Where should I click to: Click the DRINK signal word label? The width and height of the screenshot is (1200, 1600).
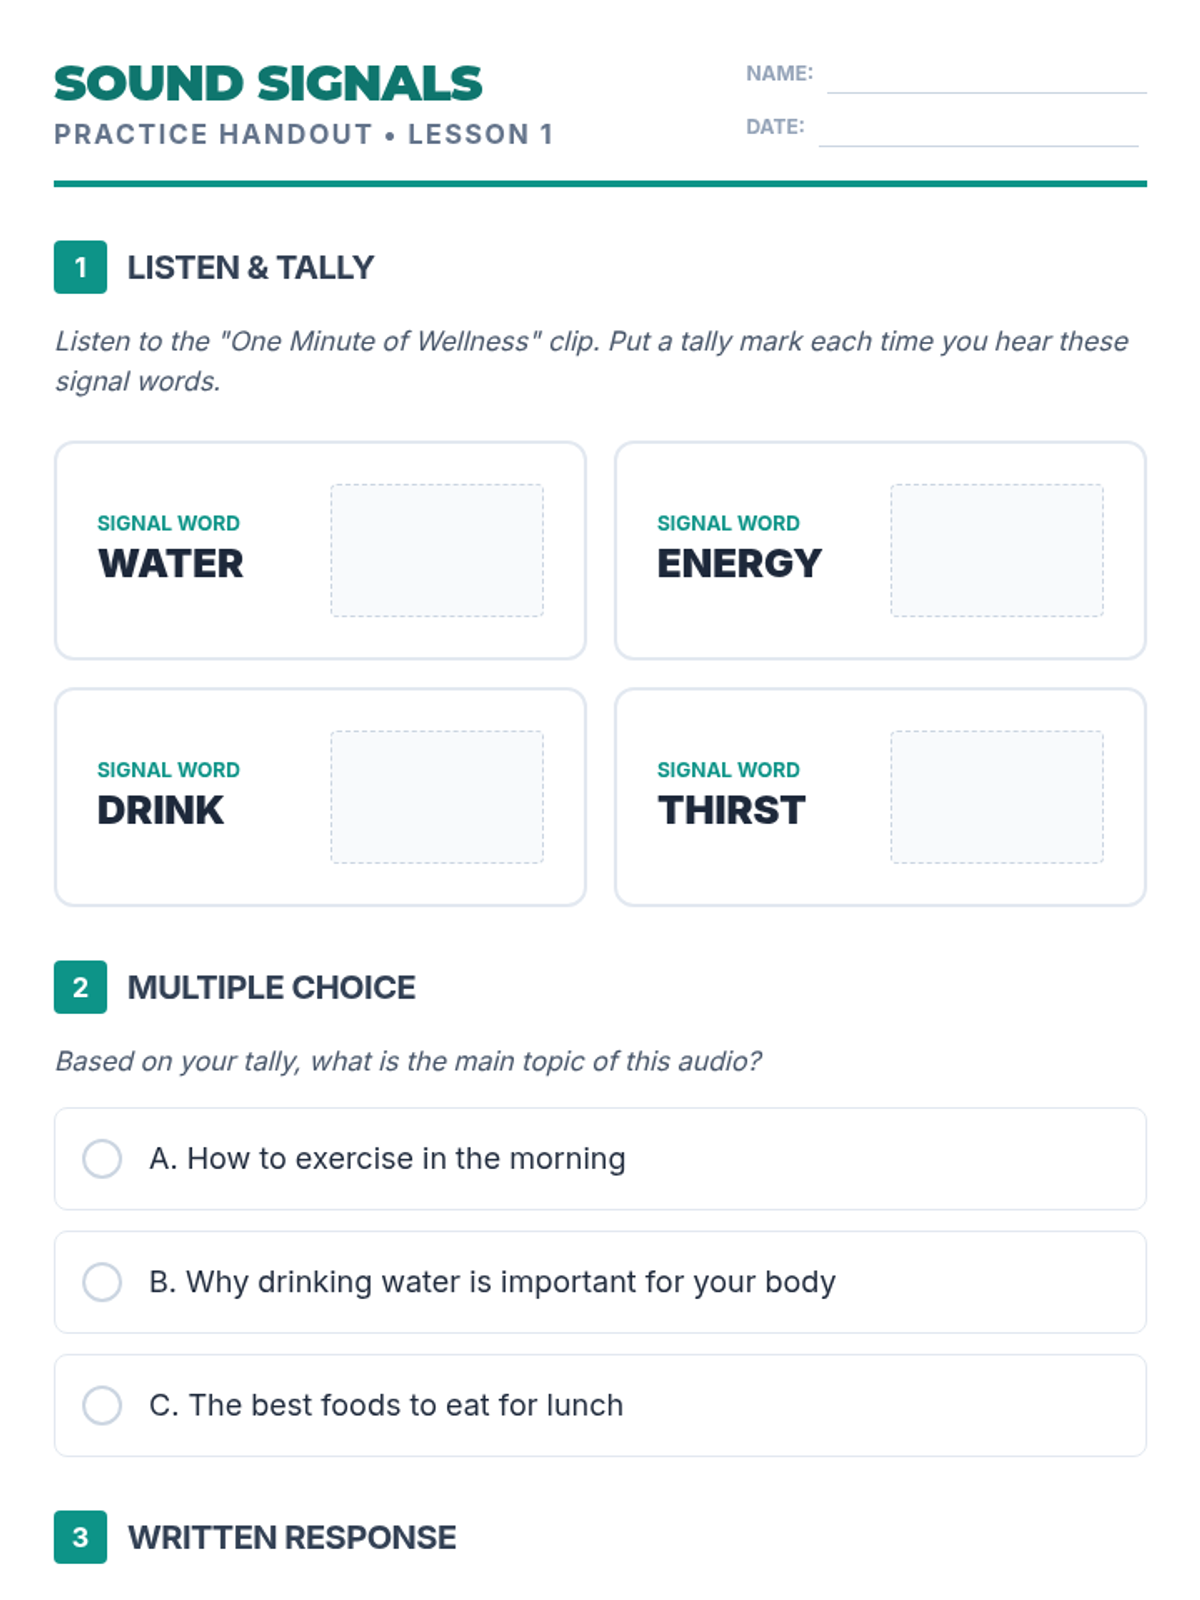point(160,810)
